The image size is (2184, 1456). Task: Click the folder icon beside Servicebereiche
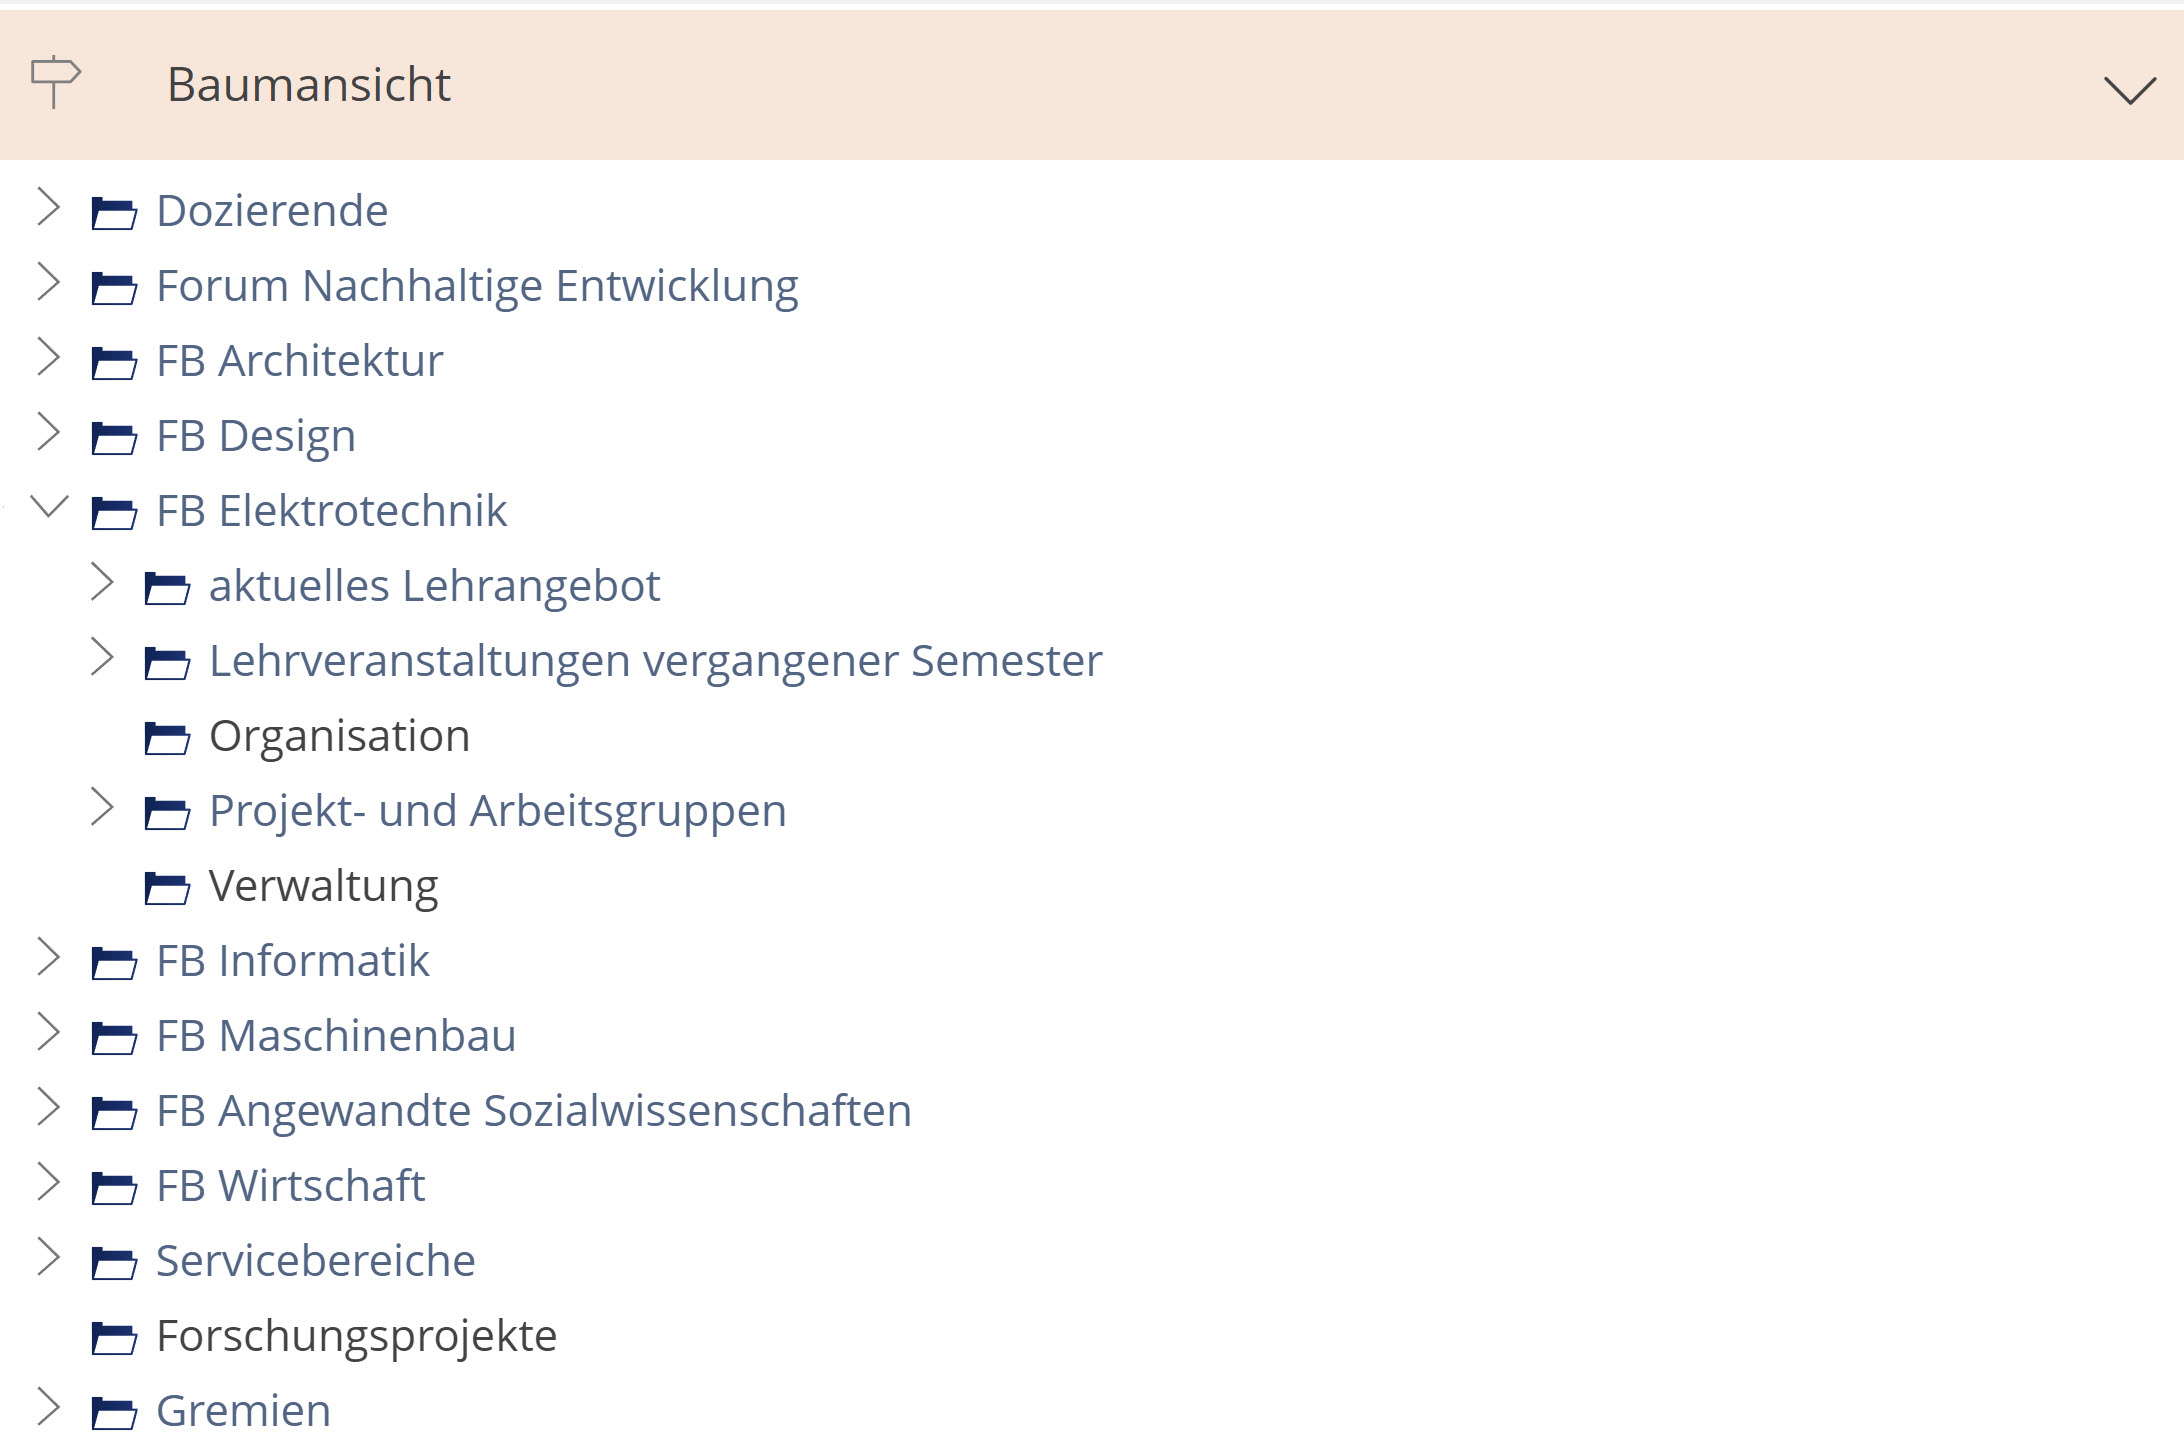114,1262
